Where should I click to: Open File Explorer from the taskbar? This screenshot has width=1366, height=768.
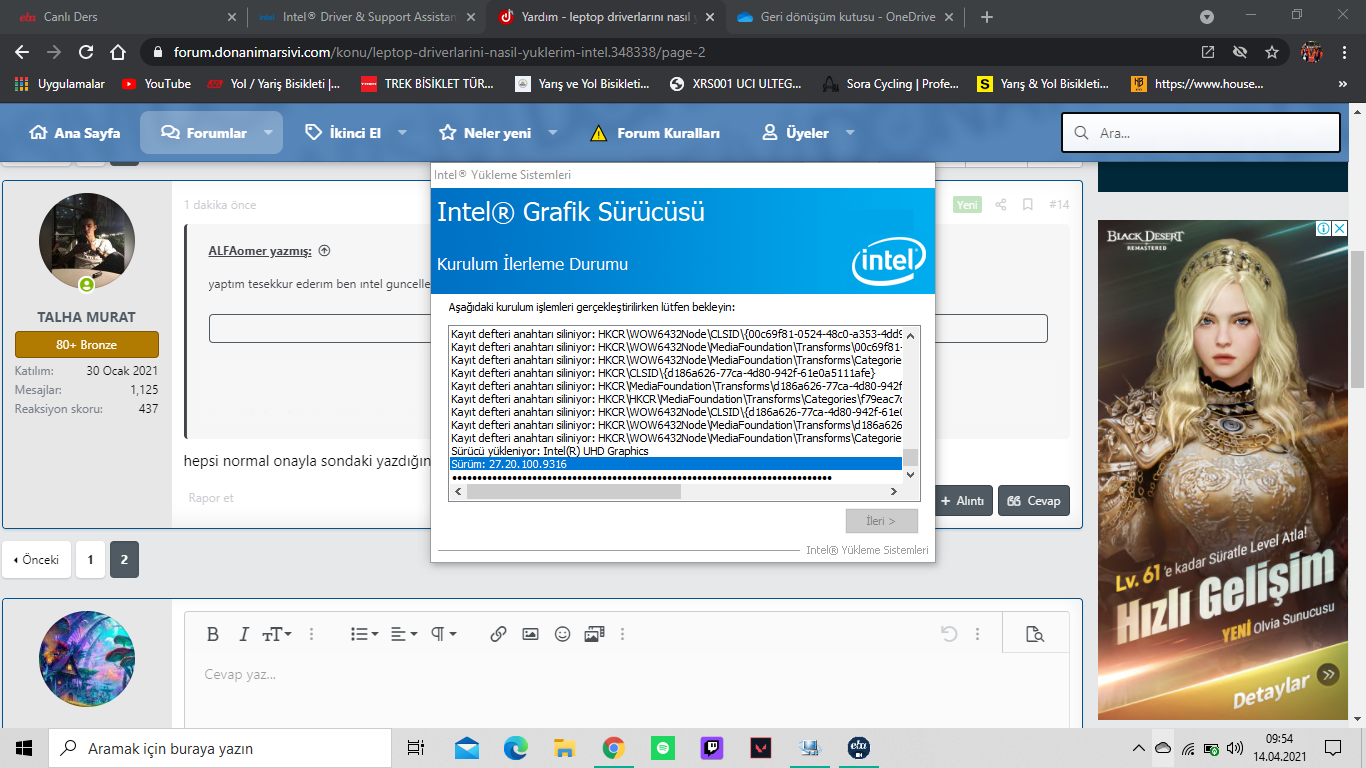tap(565, 748)
